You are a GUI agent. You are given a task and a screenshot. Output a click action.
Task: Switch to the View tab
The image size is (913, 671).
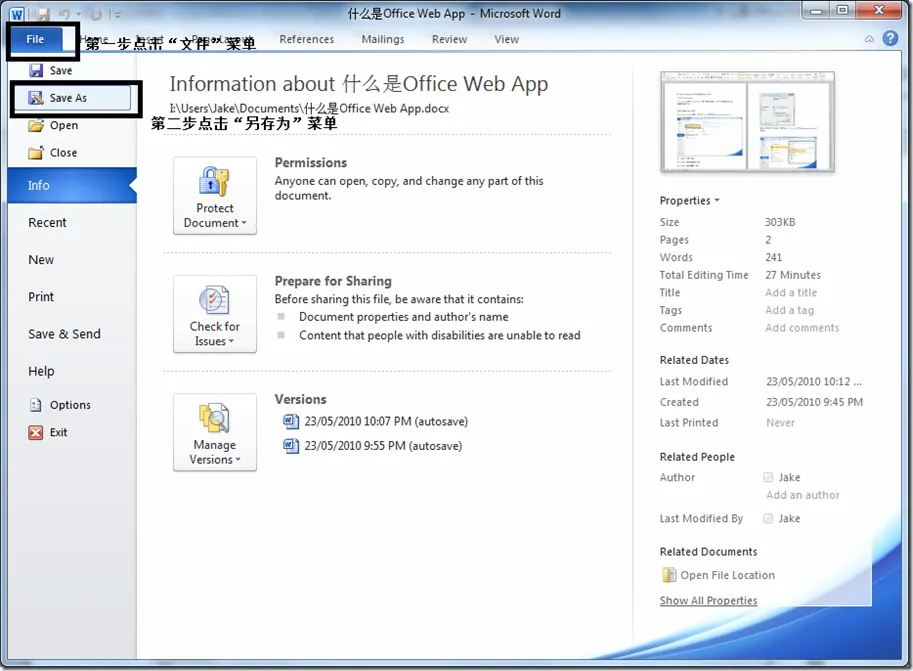(507, 39)
